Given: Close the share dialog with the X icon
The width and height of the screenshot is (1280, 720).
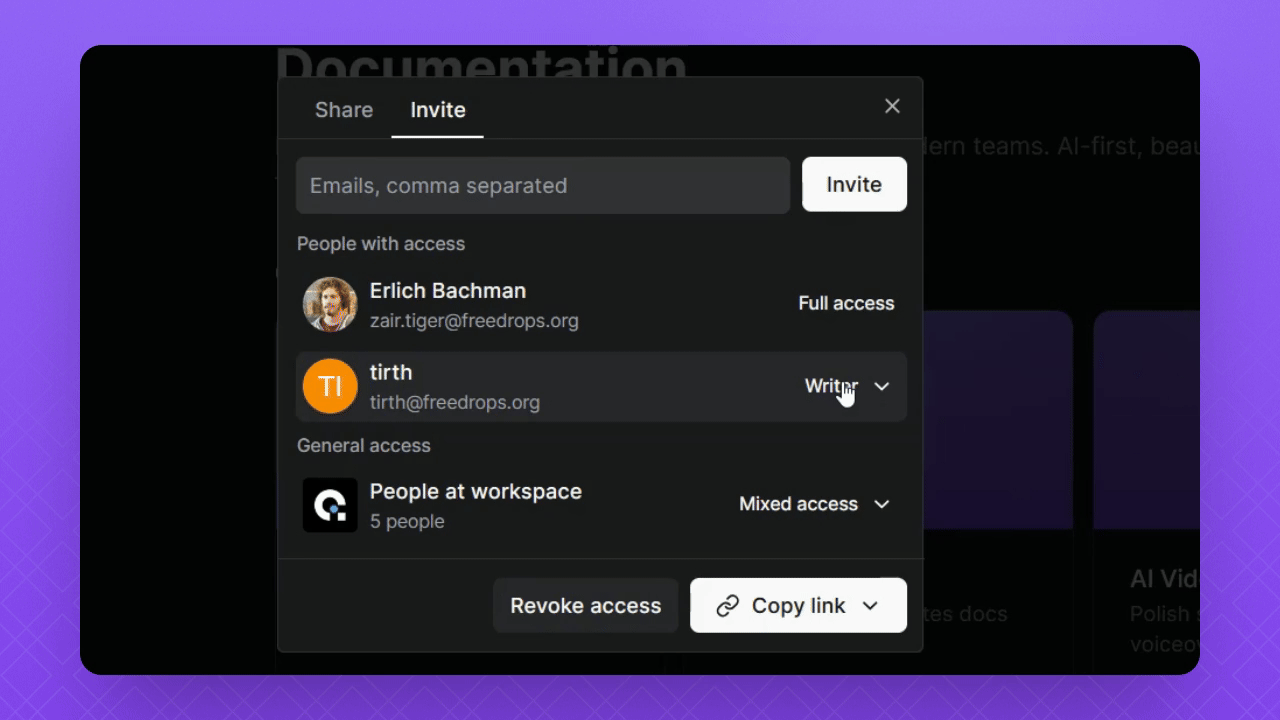Looking at the screenshot, I should click(893, 106).
